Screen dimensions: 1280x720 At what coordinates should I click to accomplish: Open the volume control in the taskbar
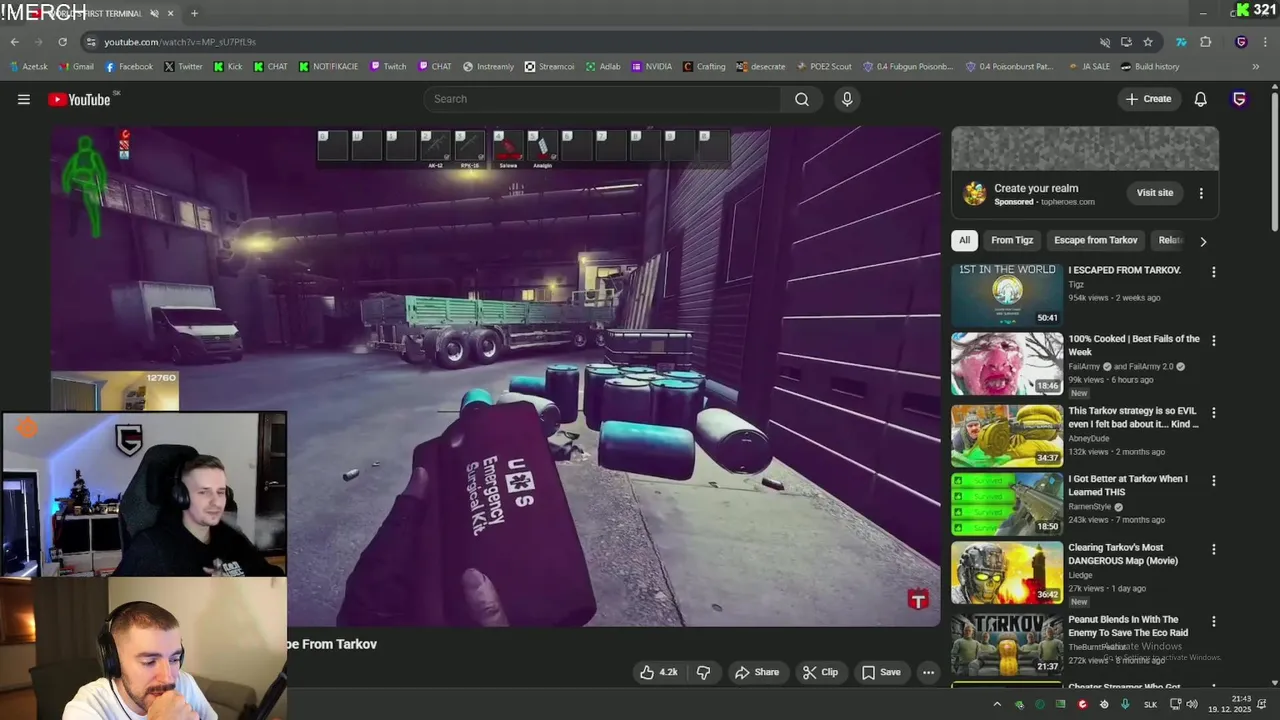coord(1192,704)
